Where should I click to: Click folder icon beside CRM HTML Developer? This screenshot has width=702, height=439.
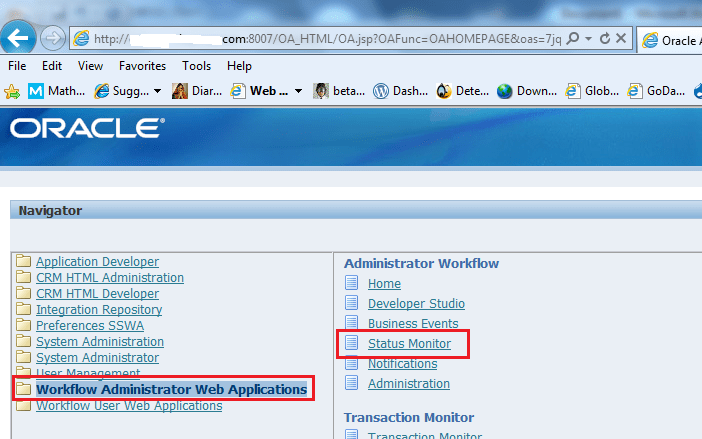23,293
